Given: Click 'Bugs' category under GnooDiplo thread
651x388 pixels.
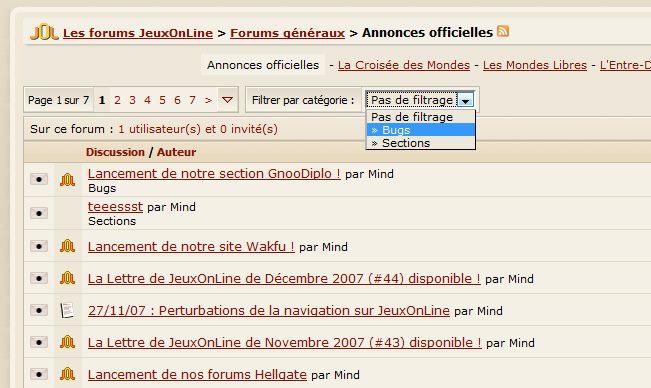Looking at the screenshot, I should coord(102,188).
